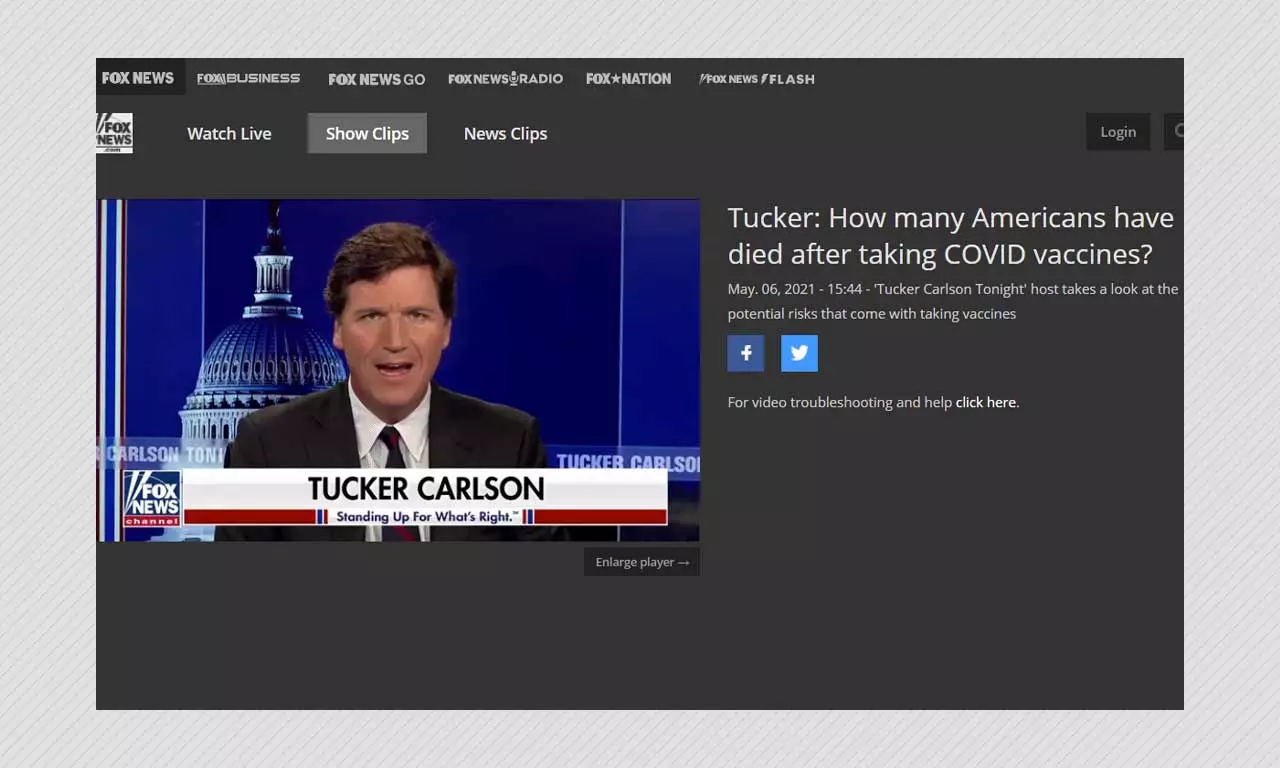
Task: Follow the 'click here' help link
Action: click(986, 402)
